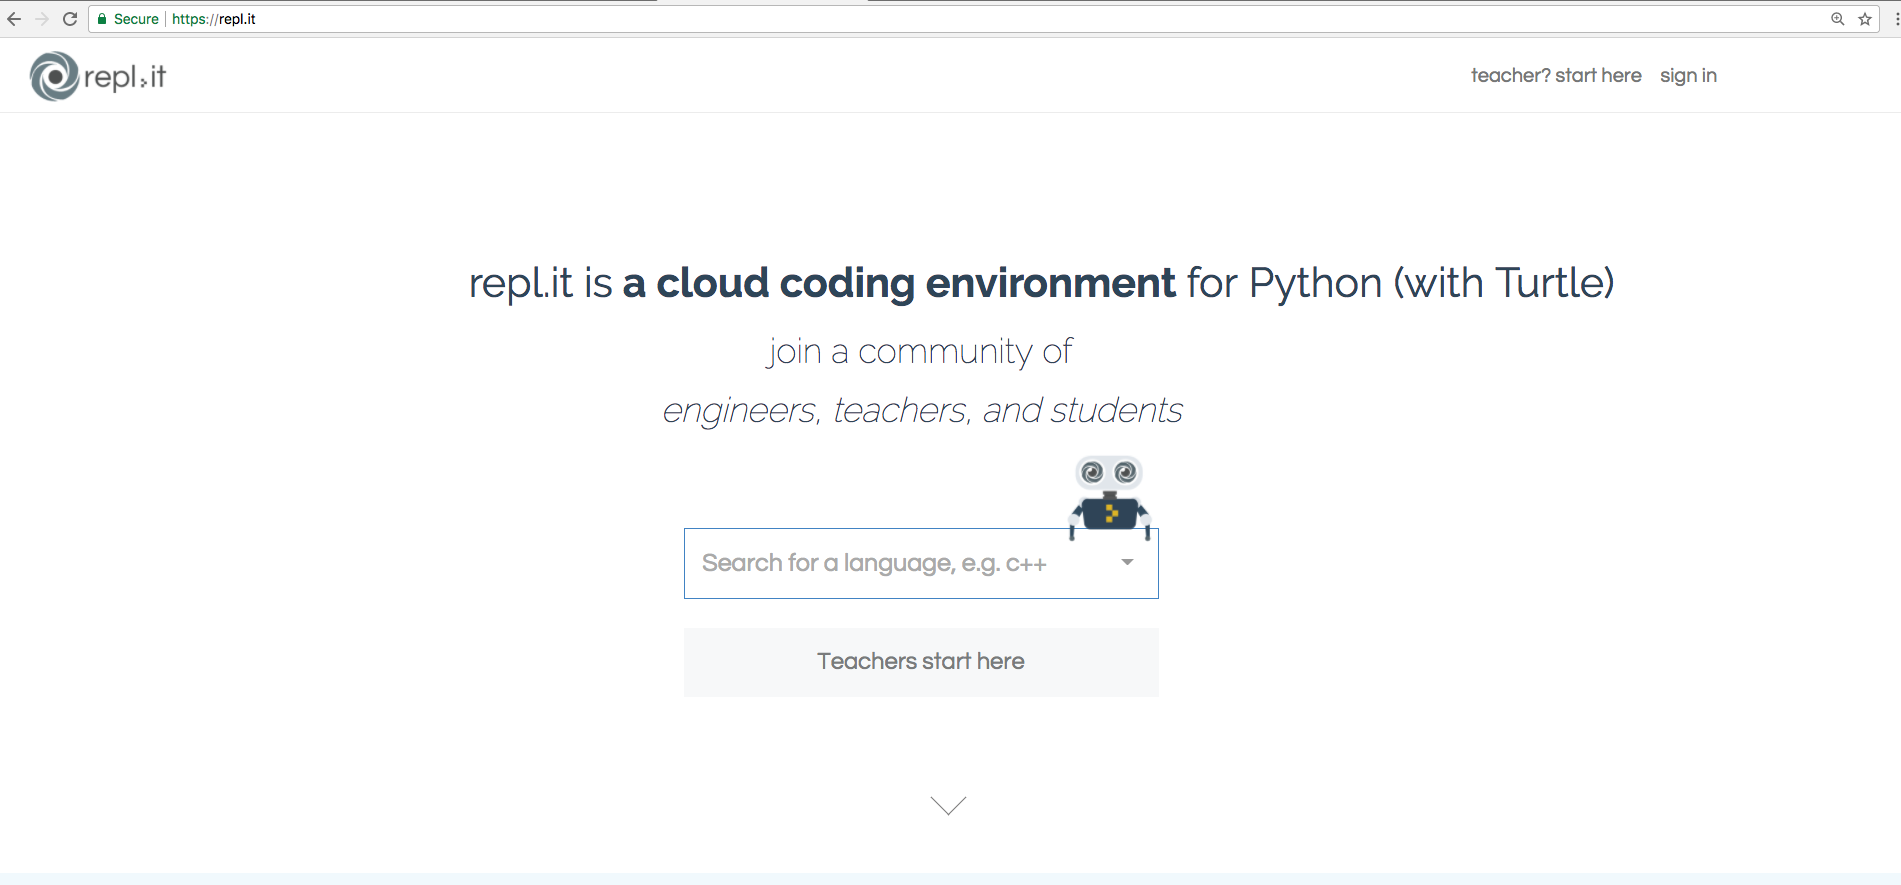Reload the repl.it page
The image size is (1901, 885).
(70, 19)
